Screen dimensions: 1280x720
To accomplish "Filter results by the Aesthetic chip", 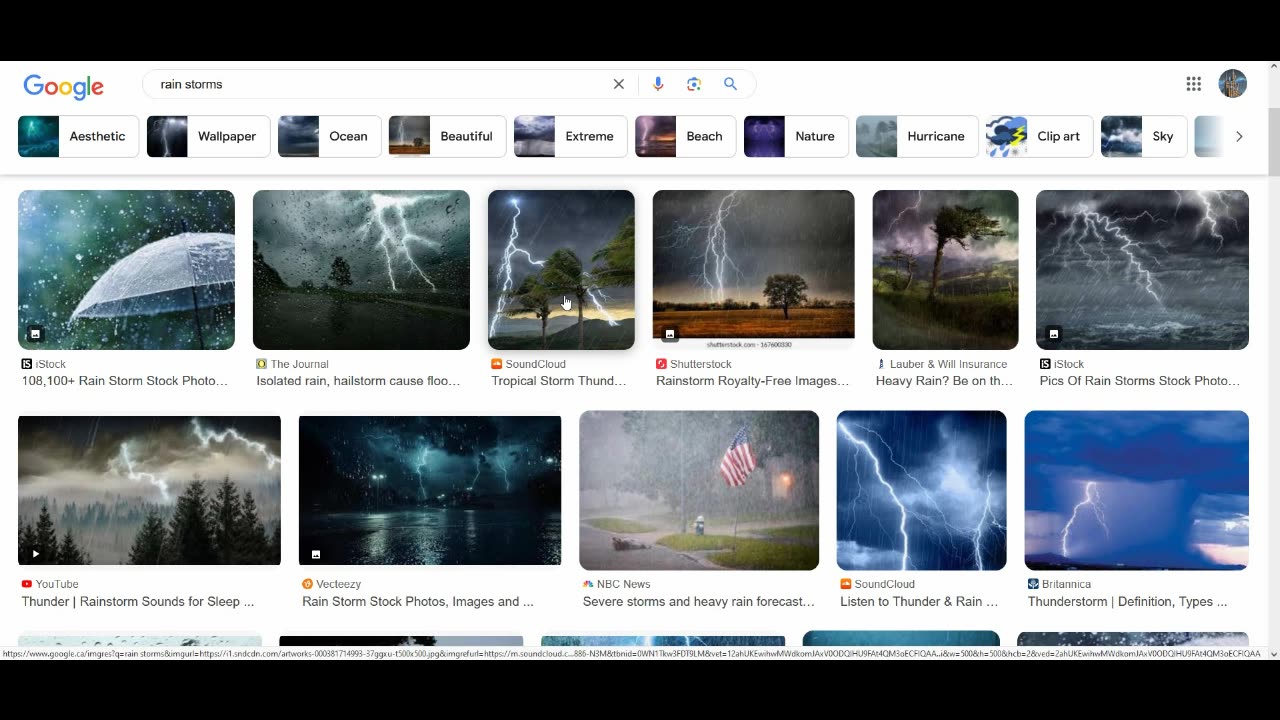I will point(78,136).
